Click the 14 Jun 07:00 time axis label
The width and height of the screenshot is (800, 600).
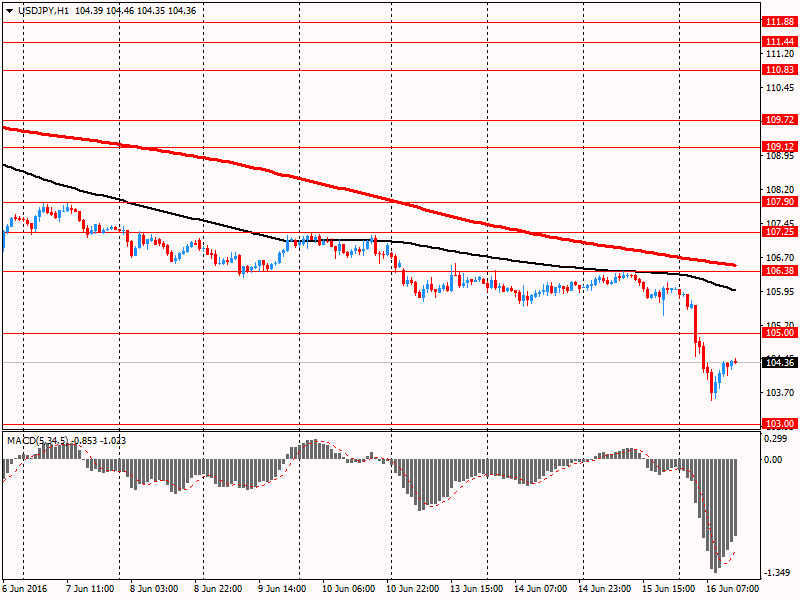pyautogui.click(x=540, y=589)
